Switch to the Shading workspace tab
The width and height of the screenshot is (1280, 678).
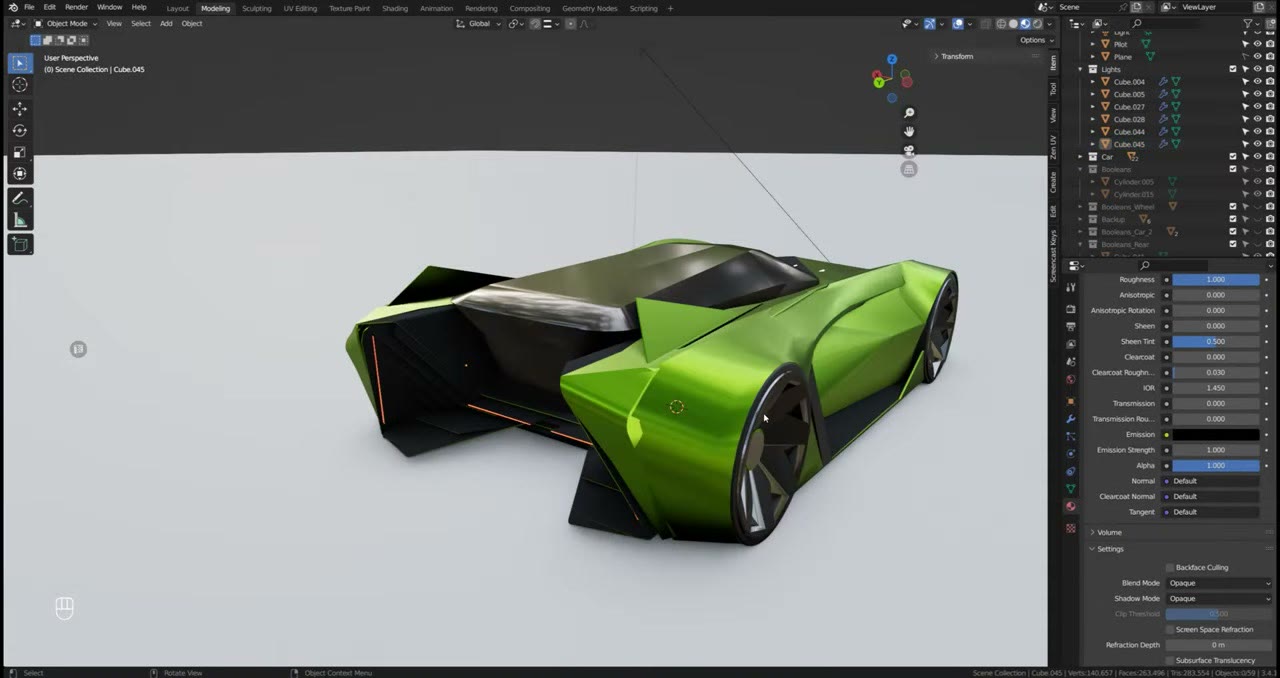pyautogui.click(x=395, y=8)
